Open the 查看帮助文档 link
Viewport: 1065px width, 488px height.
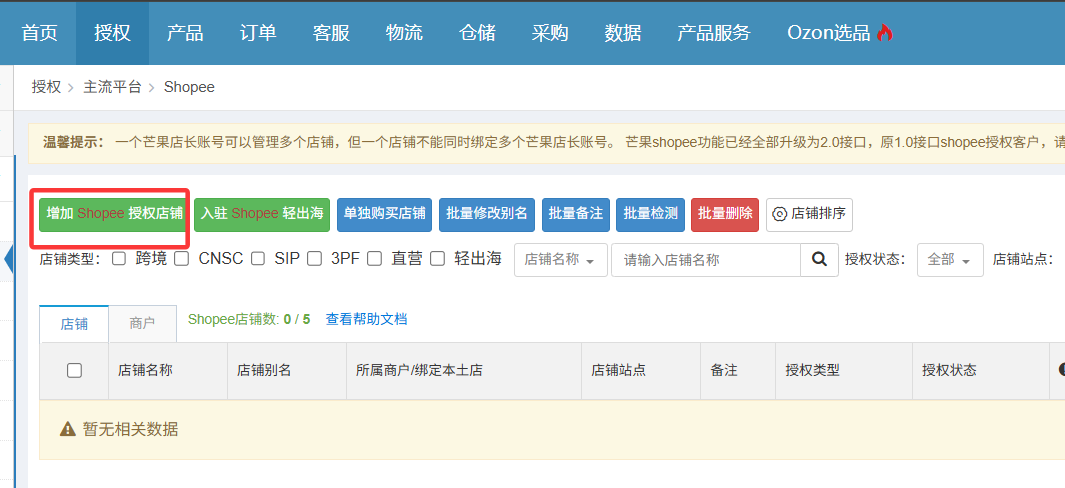pos(366,319)
